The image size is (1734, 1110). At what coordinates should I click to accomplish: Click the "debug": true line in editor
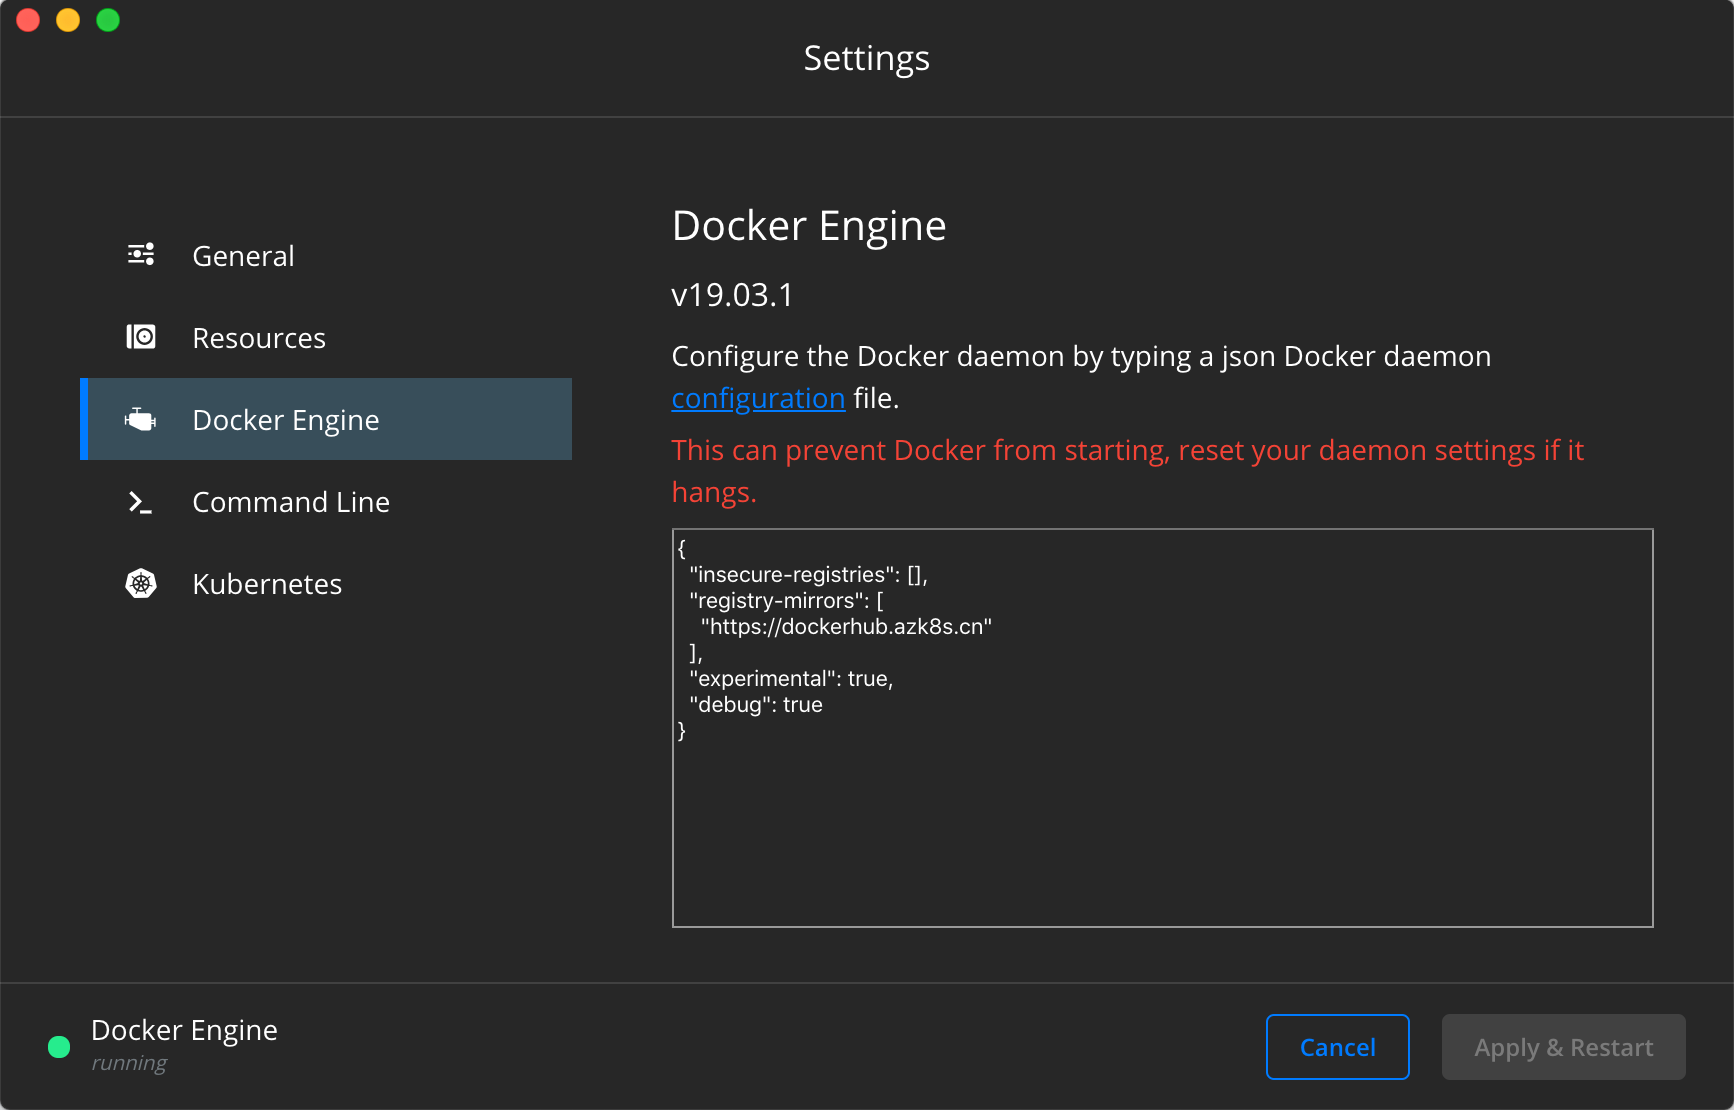(x=756, y=705)
